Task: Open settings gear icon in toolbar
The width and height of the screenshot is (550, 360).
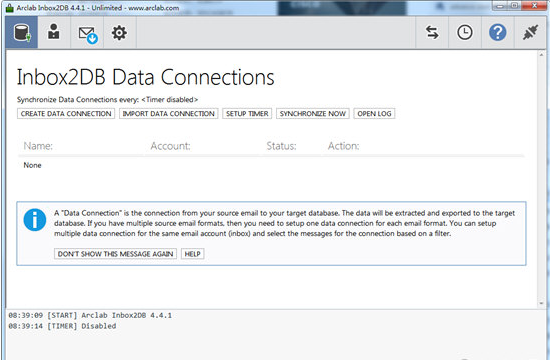Action: click(x=119, y=33)
